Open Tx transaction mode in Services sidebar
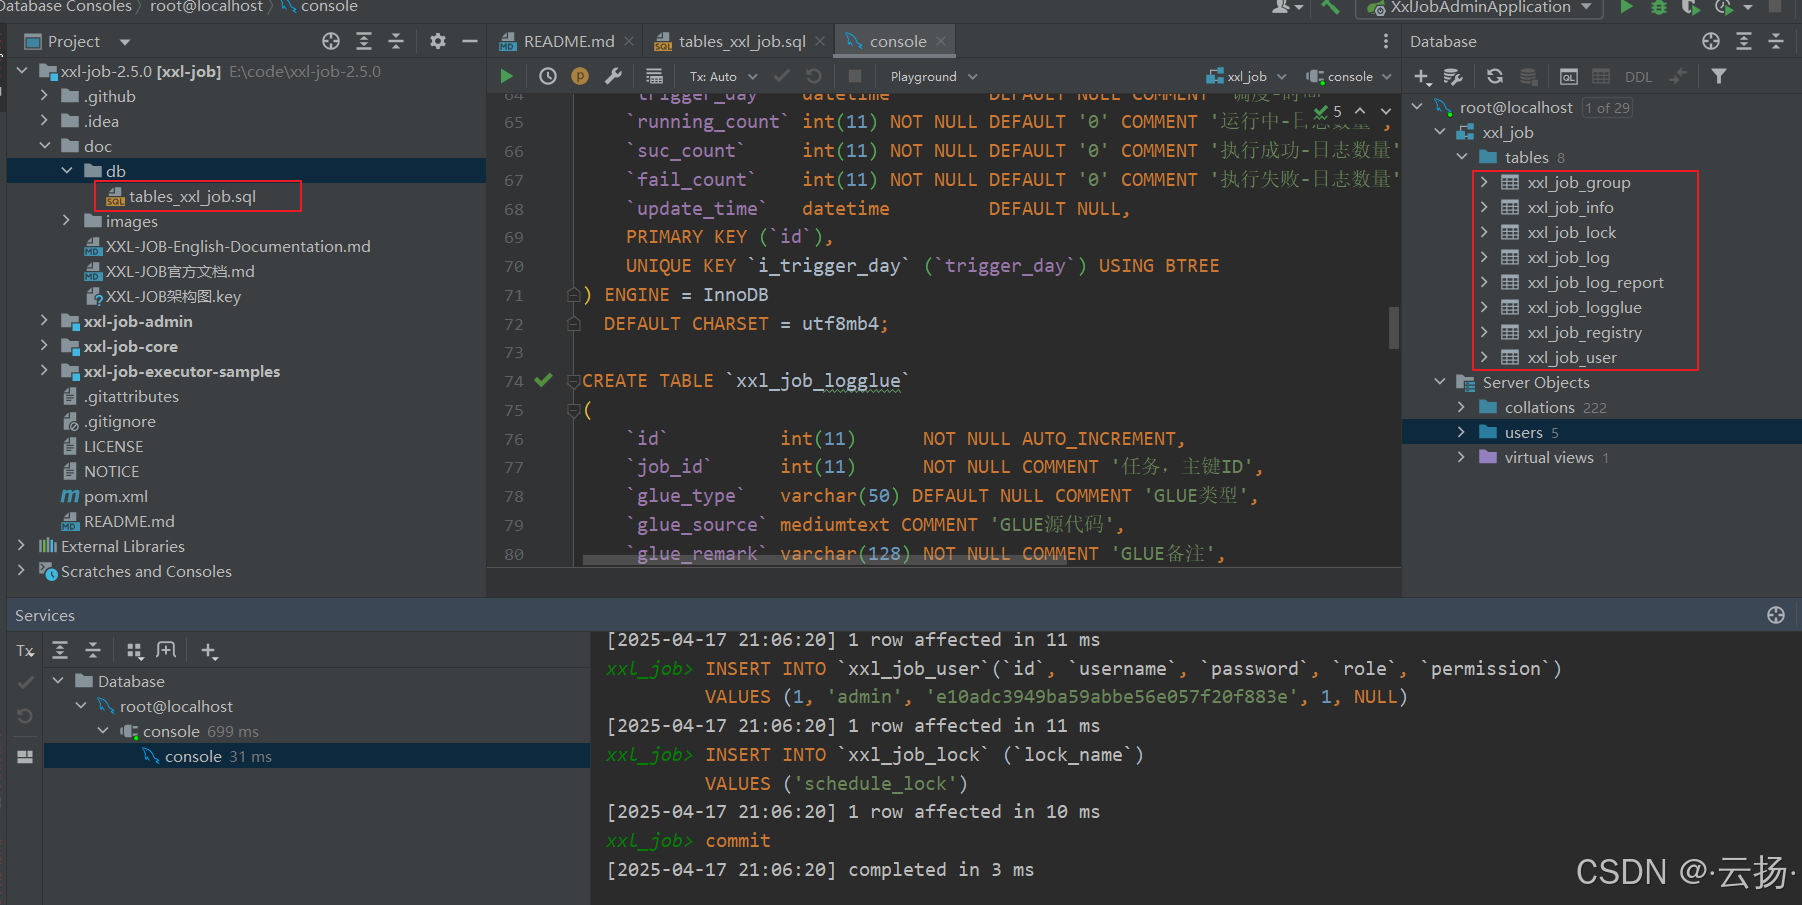Screen dimensions: 1802x905 click(25, 651)
